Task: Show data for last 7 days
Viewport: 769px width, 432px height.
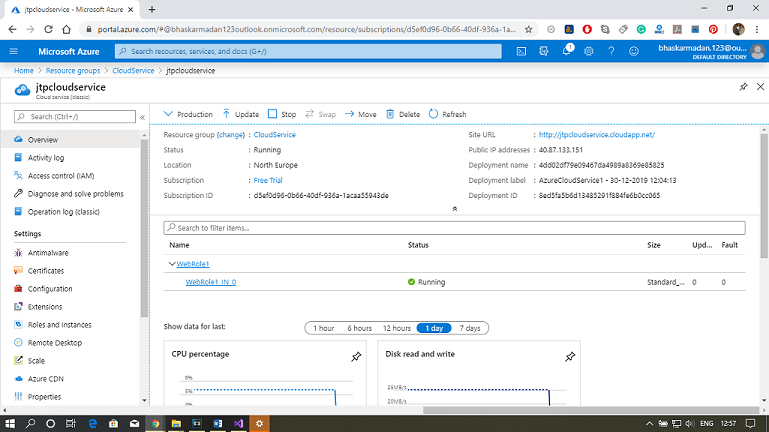Action: tap(469, 328)
